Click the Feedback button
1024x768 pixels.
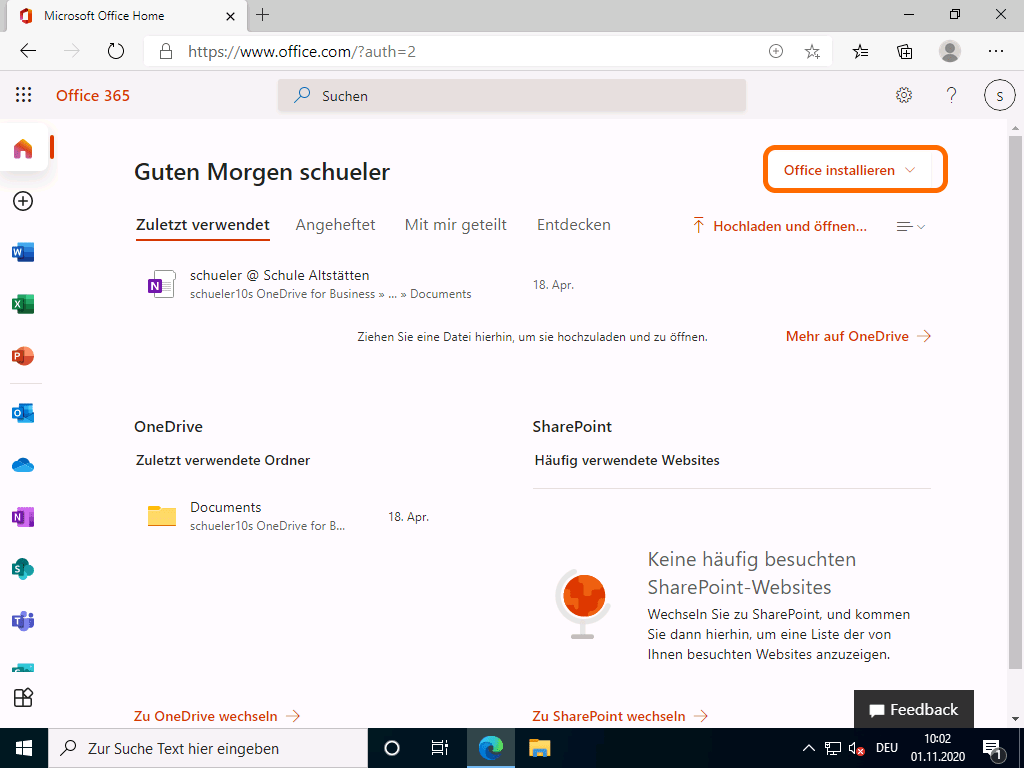(x=913, y=709)
